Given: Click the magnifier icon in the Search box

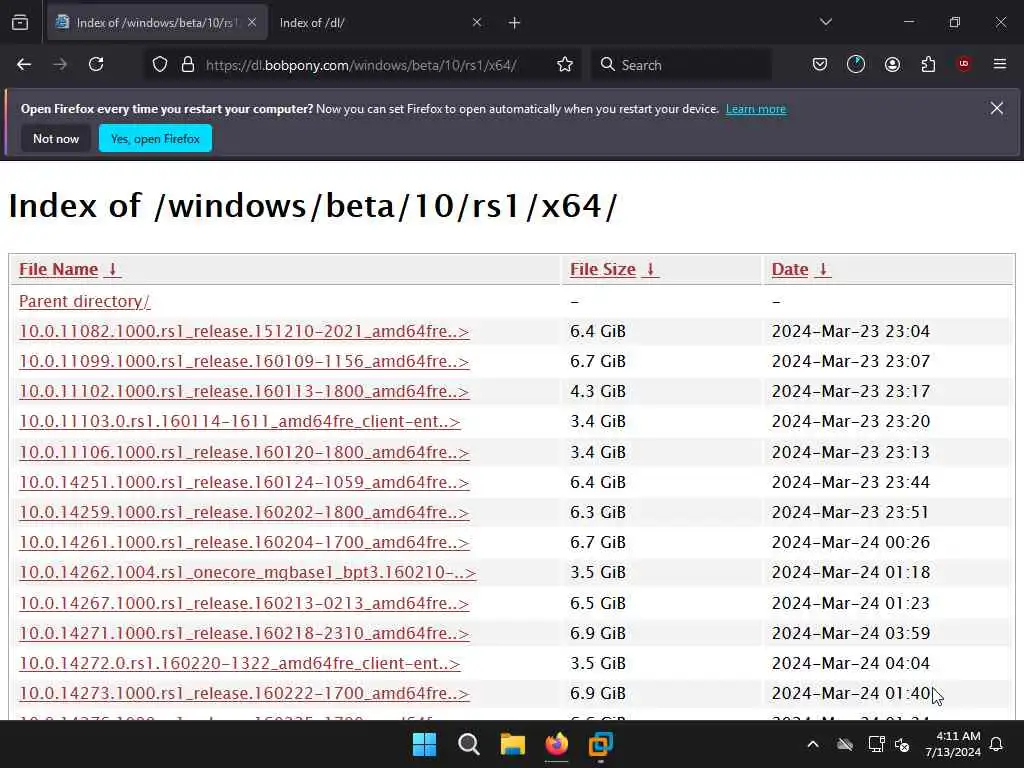Looking at the screenshot, I should pos(607,65).
